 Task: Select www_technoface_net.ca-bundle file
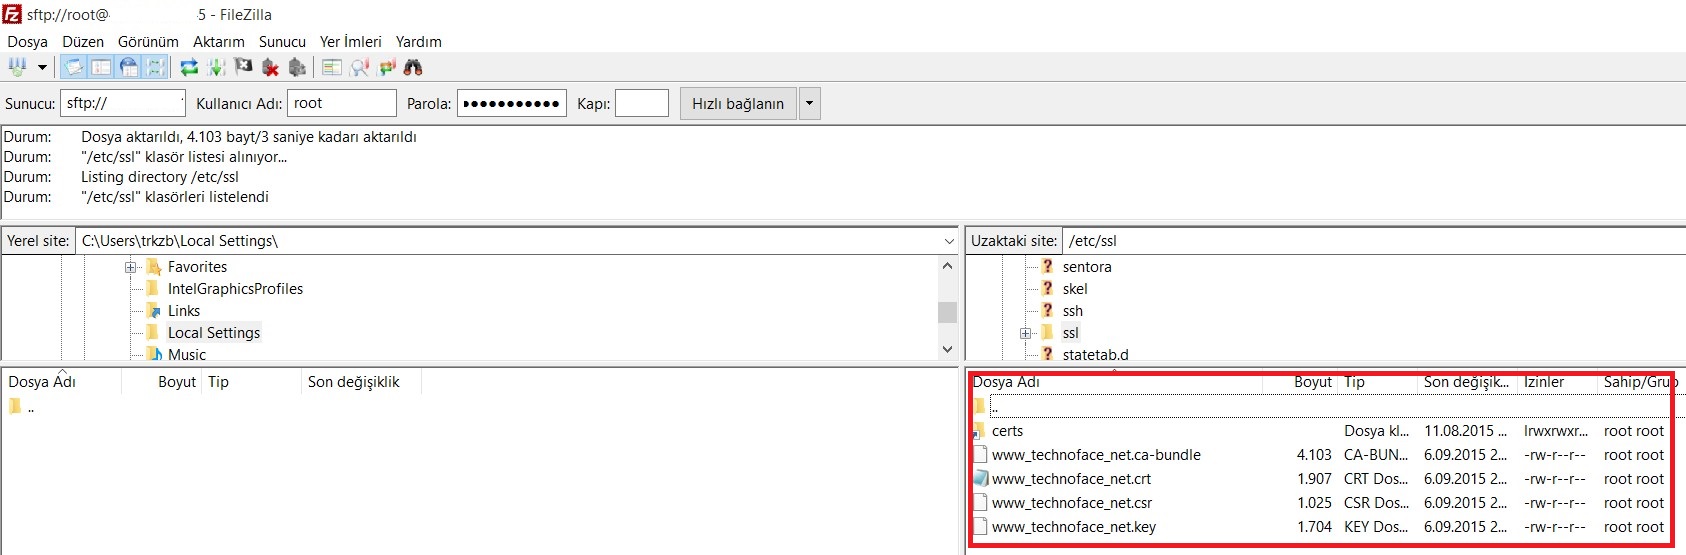click(x=1096, y=455)
